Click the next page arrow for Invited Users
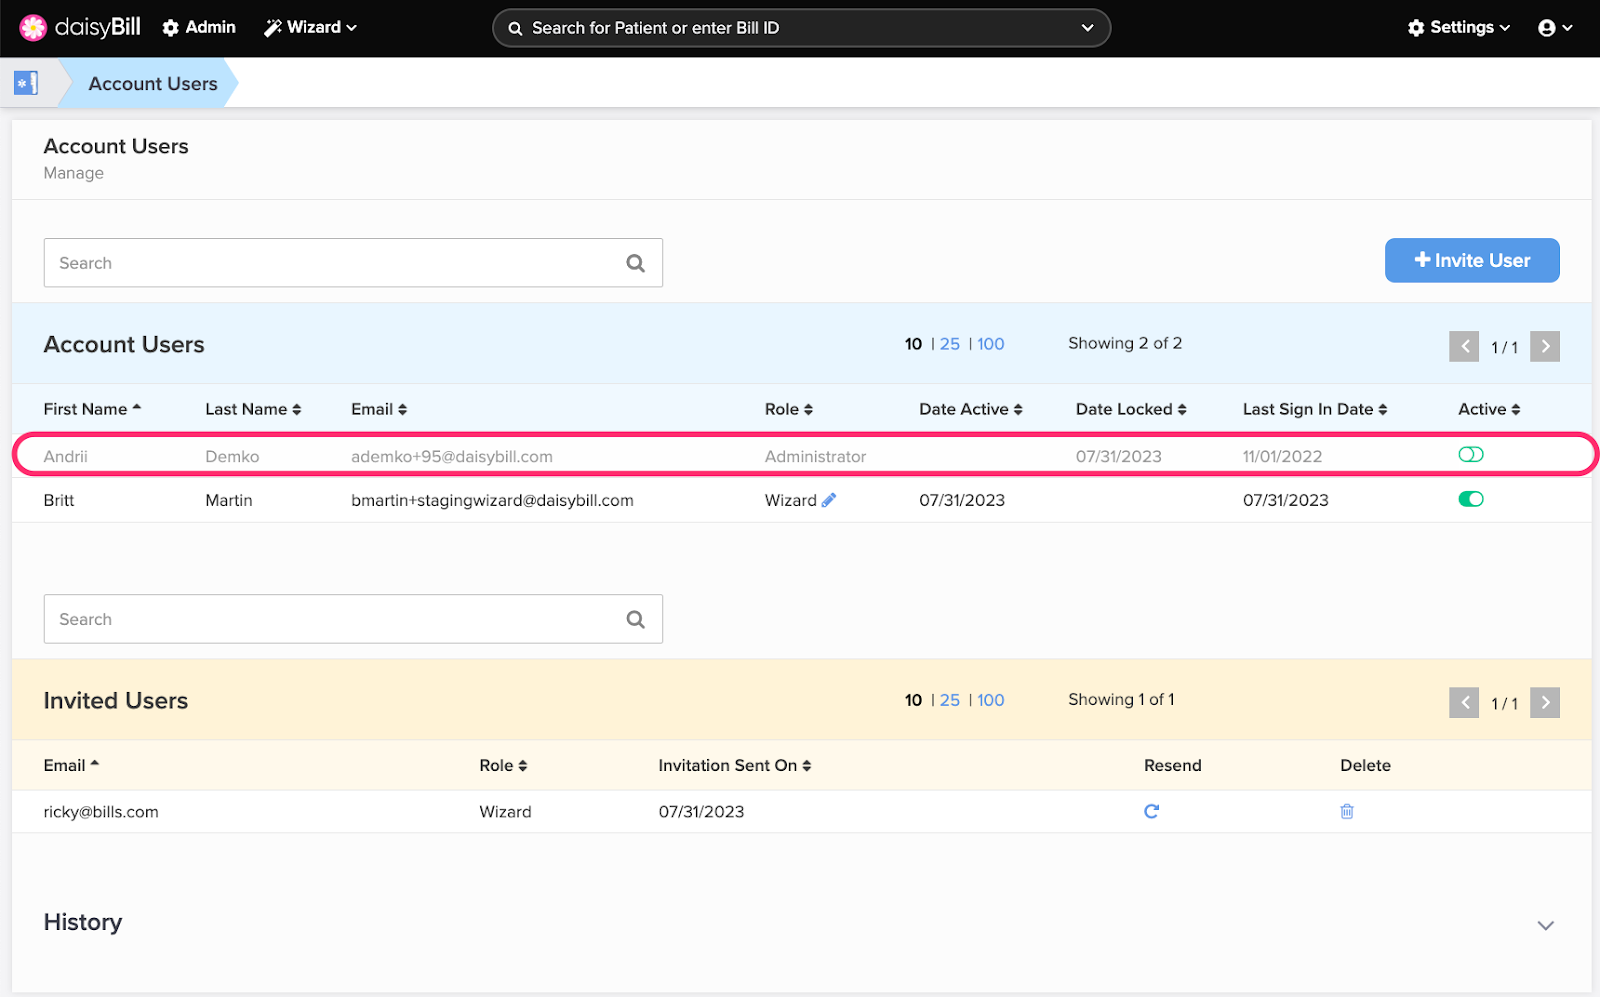Viewport: 1600px width, 997px height. (x=1544, y=702)
